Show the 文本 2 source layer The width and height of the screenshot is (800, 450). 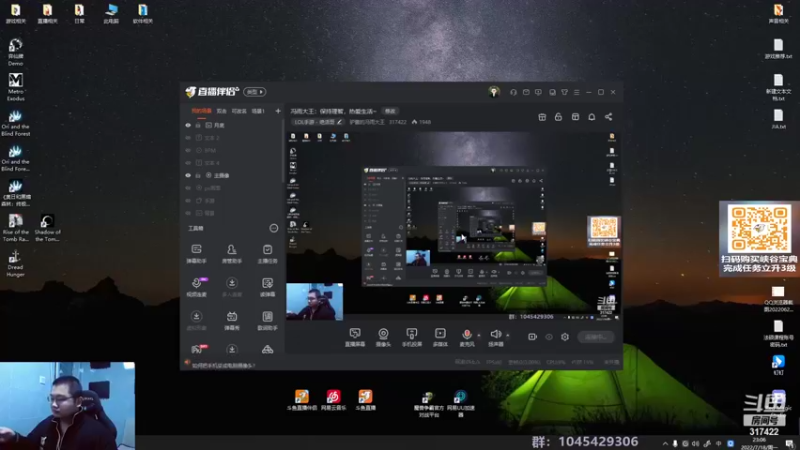188,138
